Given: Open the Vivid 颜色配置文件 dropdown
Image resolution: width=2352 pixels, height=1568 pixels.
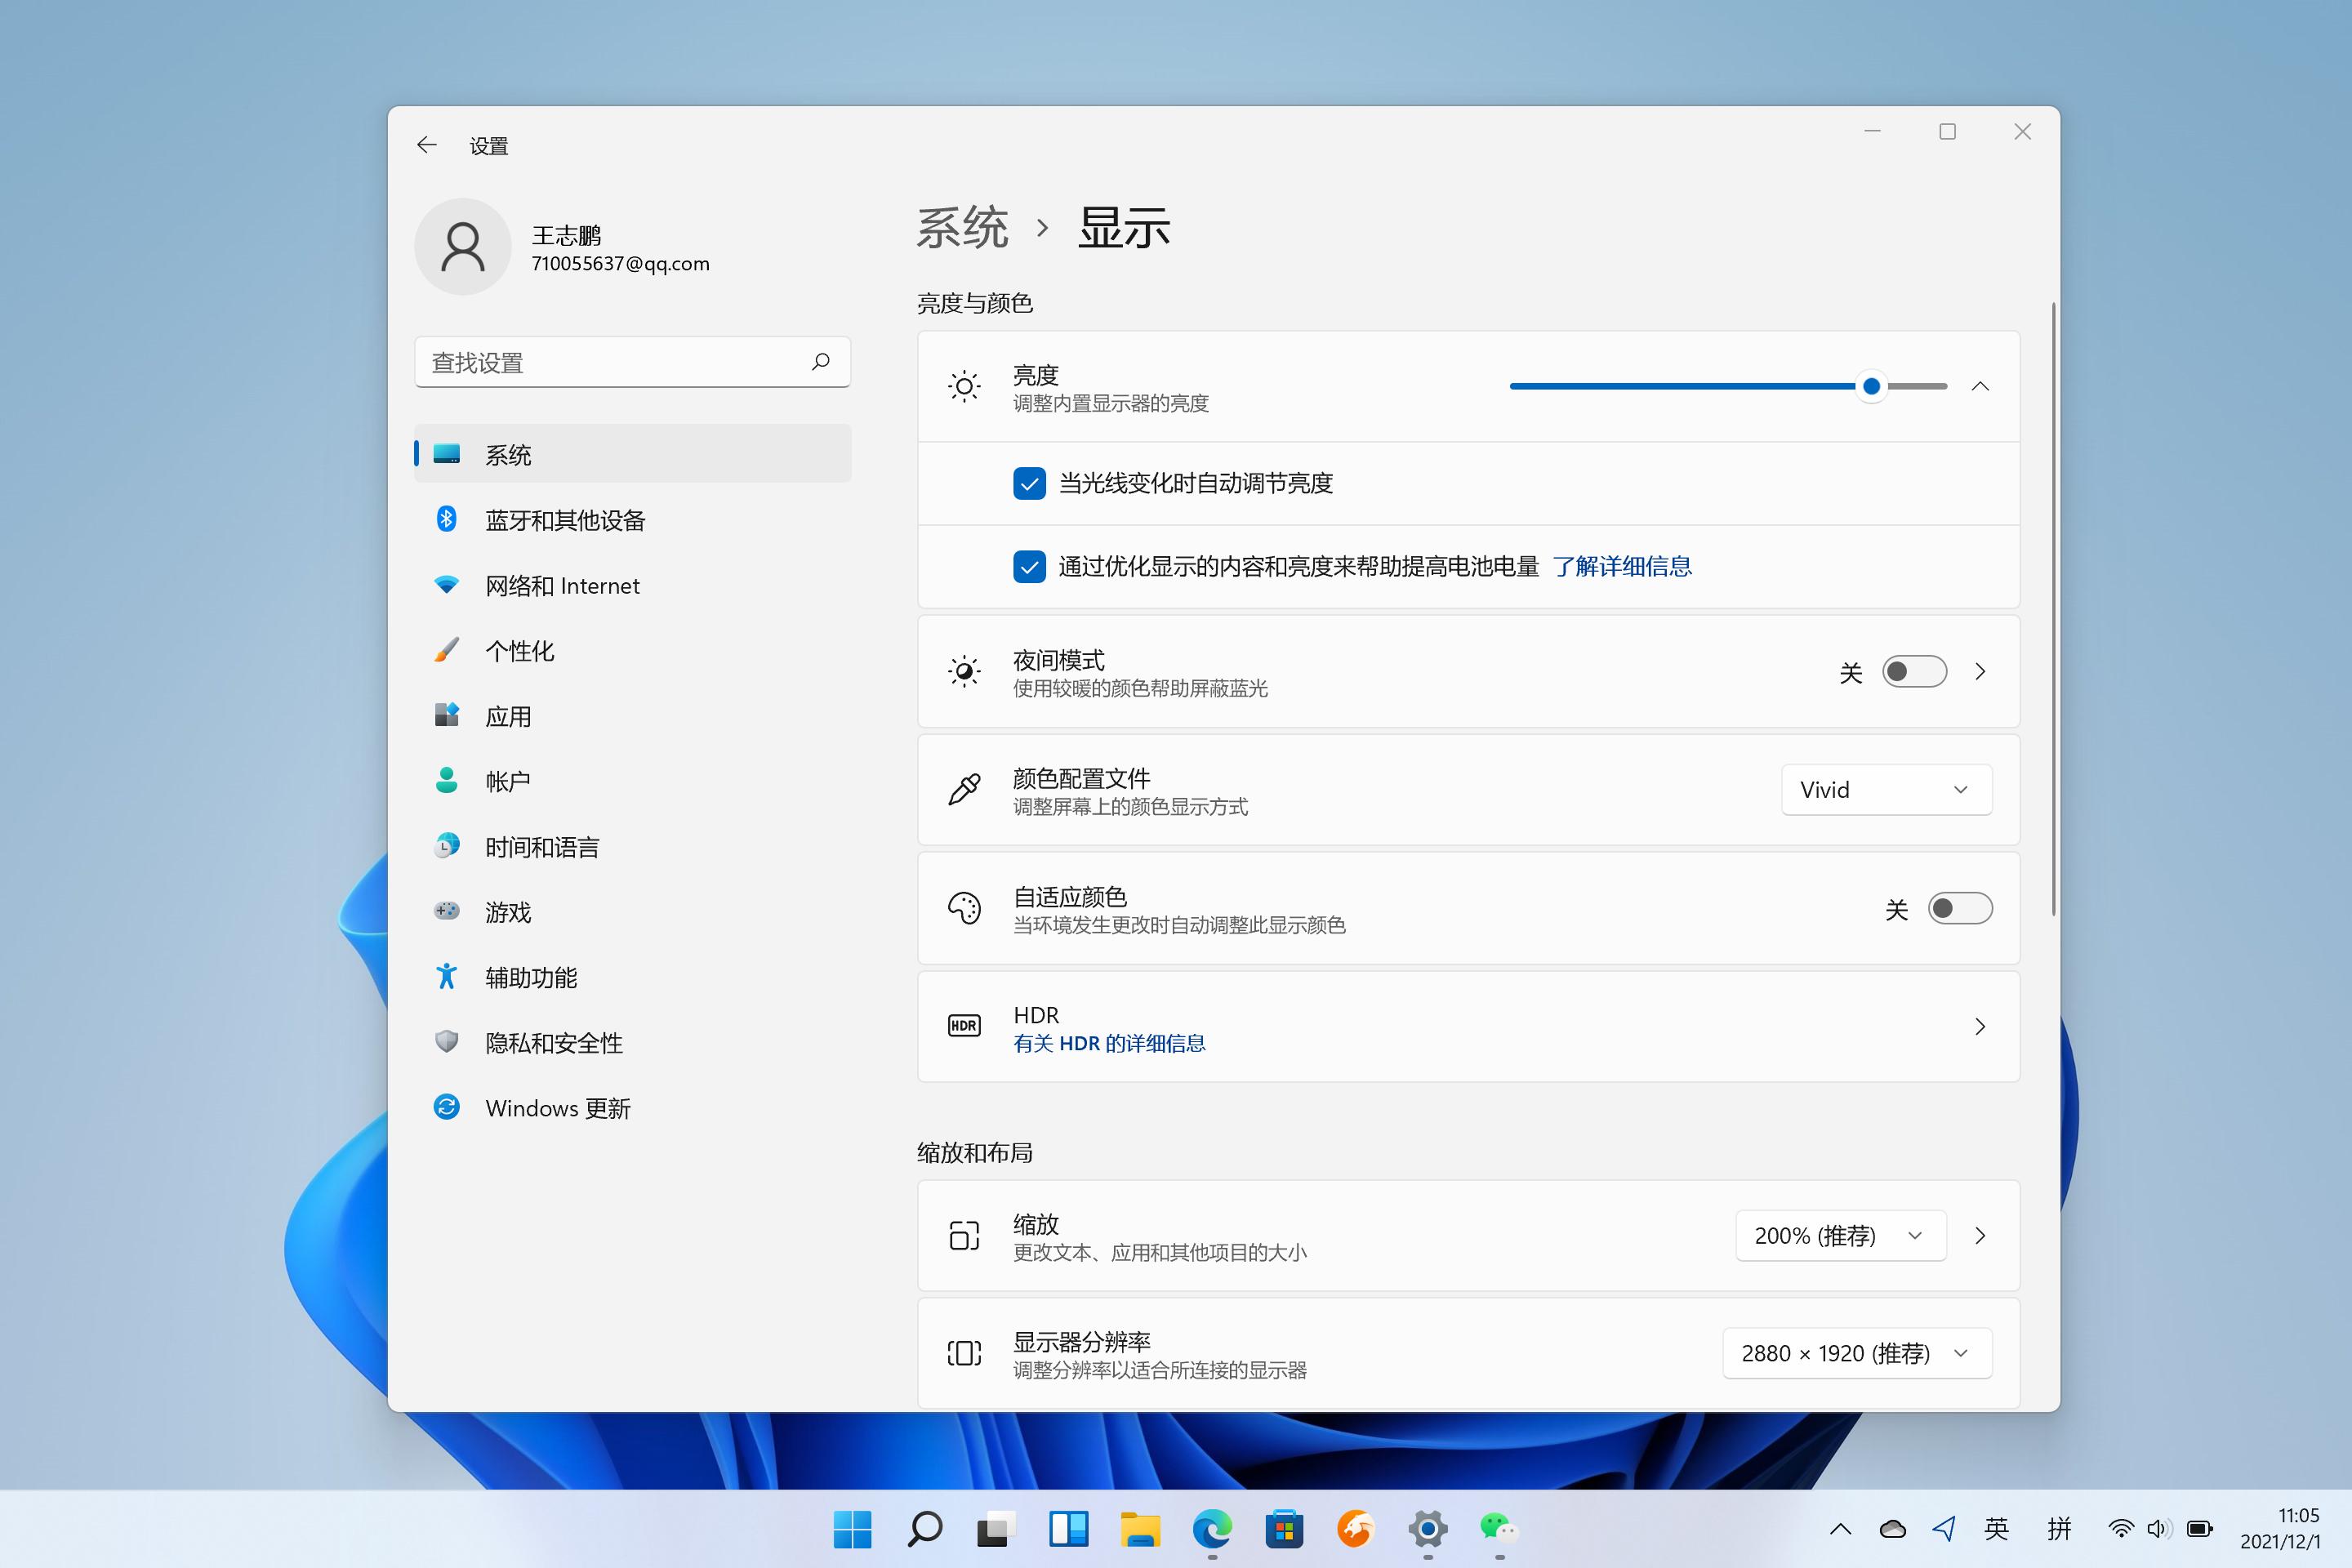Looking at the screenshot, I should [1886, 789].
